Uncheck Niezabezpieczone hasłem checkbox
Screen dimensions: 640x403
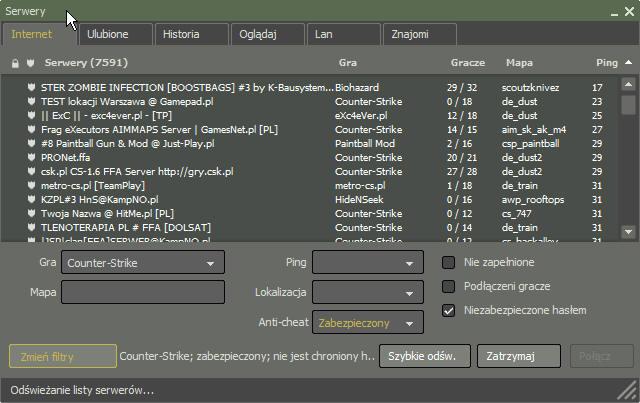point(449,311)
